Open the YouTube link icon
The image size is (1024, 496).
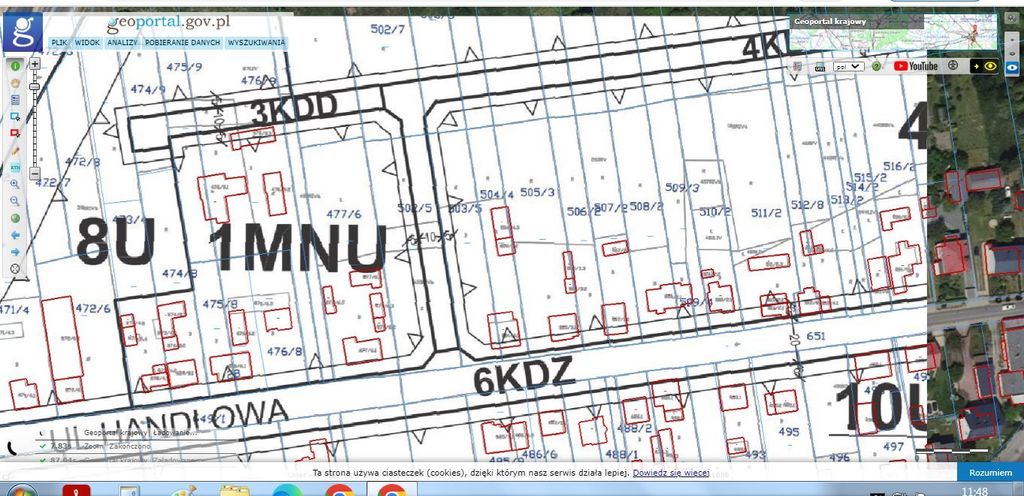pyautogui.click(x=916, y=66)
